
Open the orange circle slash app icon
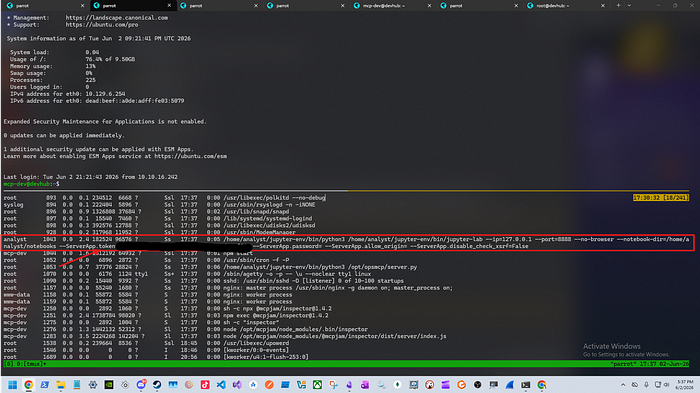point(269,385)
